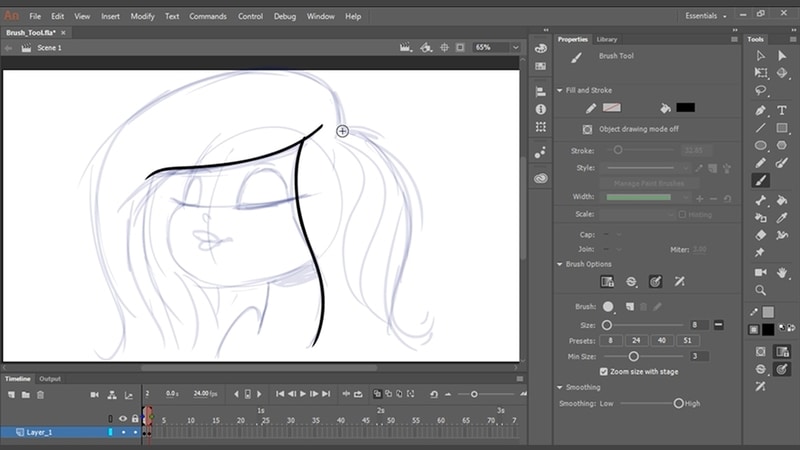Toggle Object drawing mode button

pyautogui.click(x=588, y=129)
